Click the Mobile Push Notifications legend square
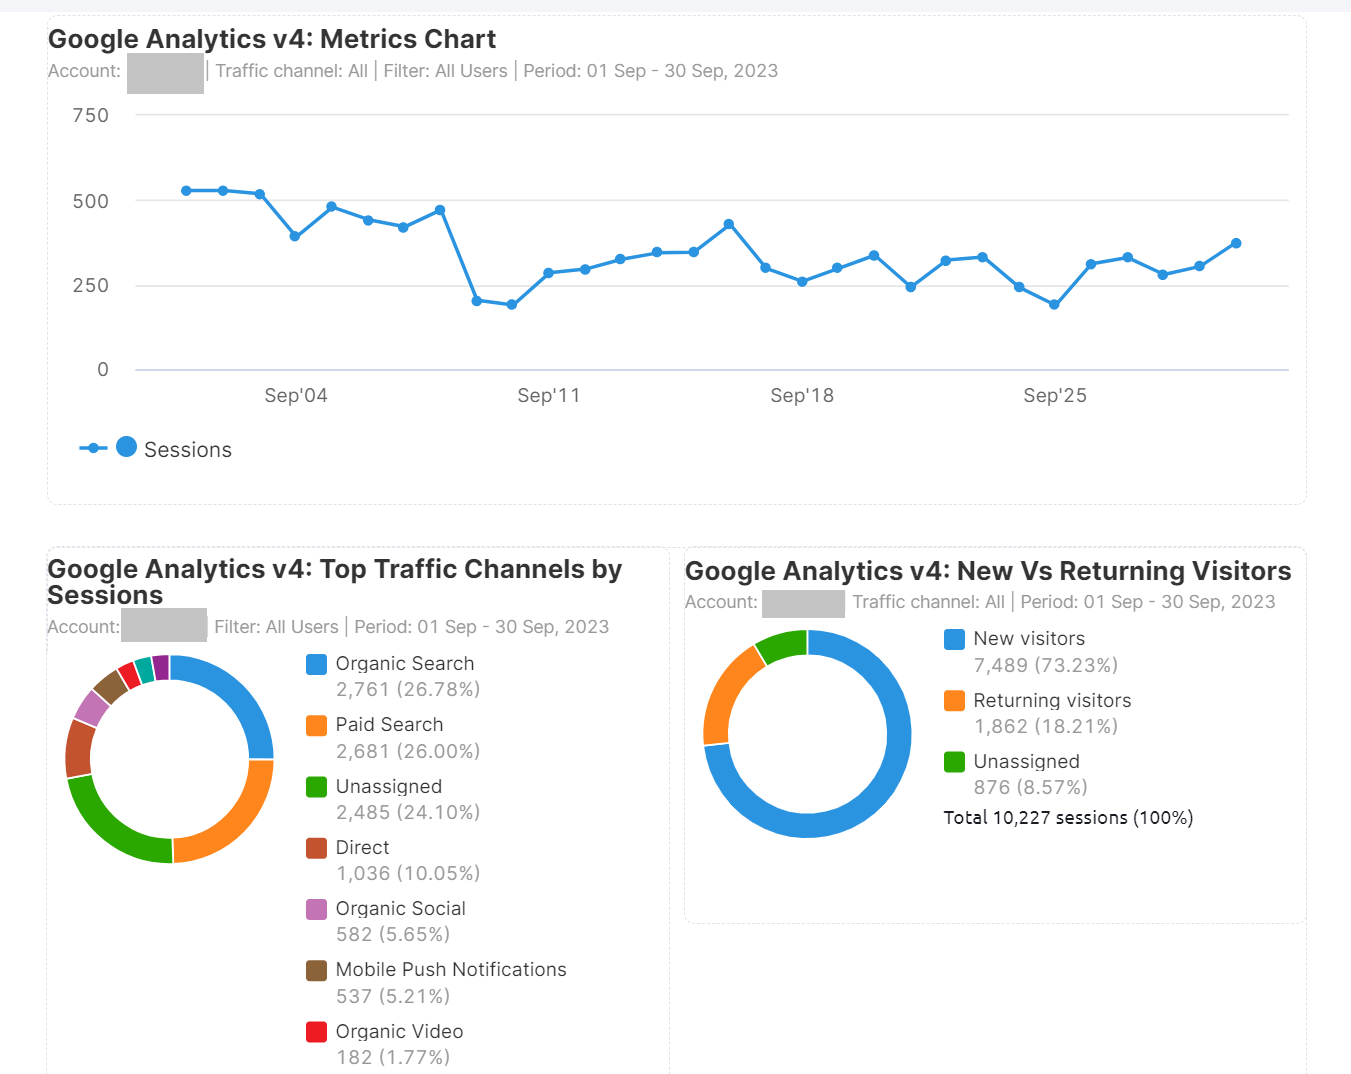The width and height of the screenshot is (1351, 1074). (315, 969)
